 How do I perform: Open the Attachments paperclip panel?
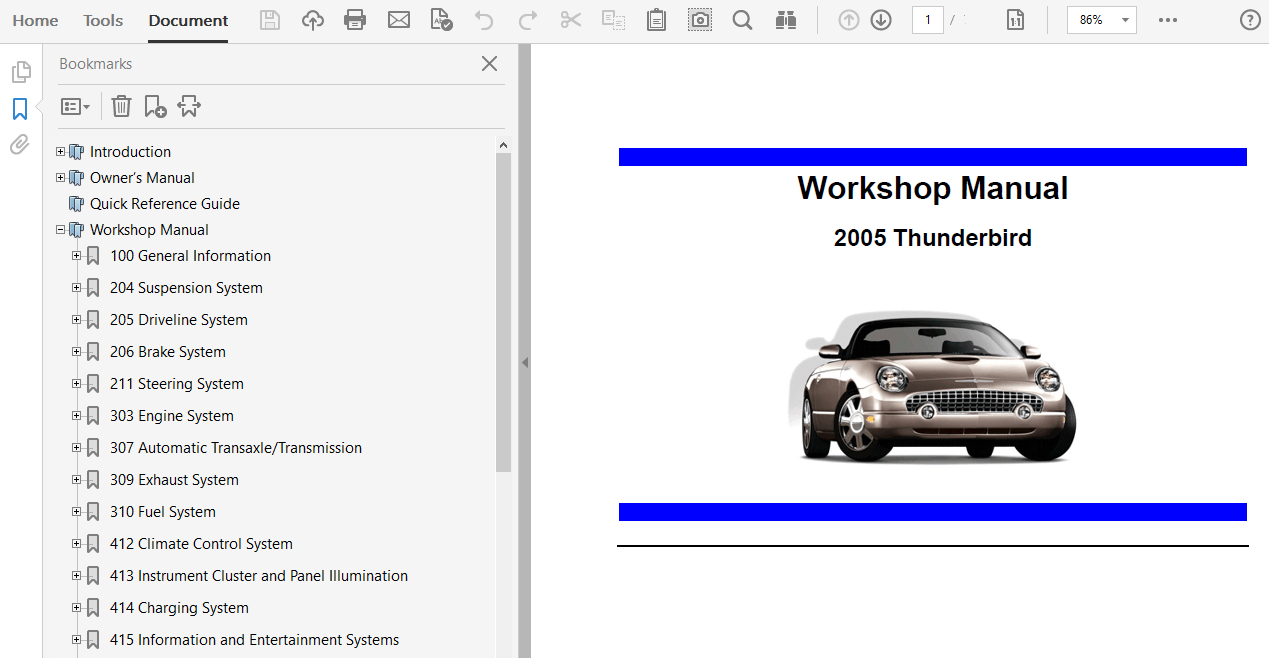coord(20,146)
